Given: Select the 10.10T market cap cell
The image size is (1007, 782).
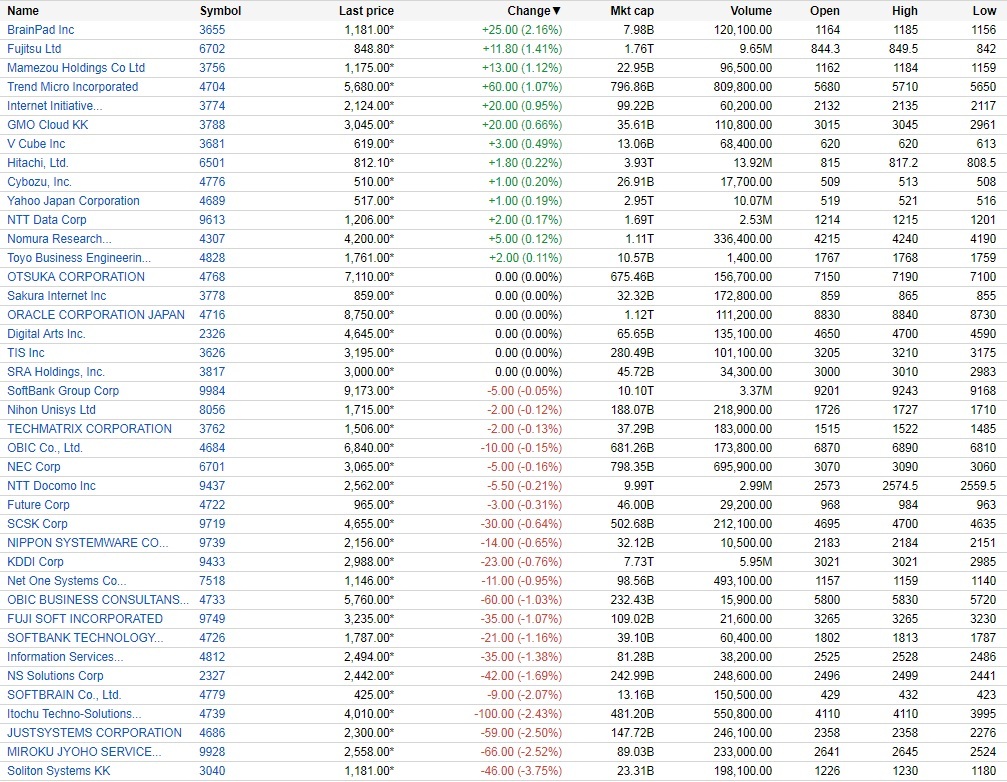Looking at the screenshot, I should 635,390.
